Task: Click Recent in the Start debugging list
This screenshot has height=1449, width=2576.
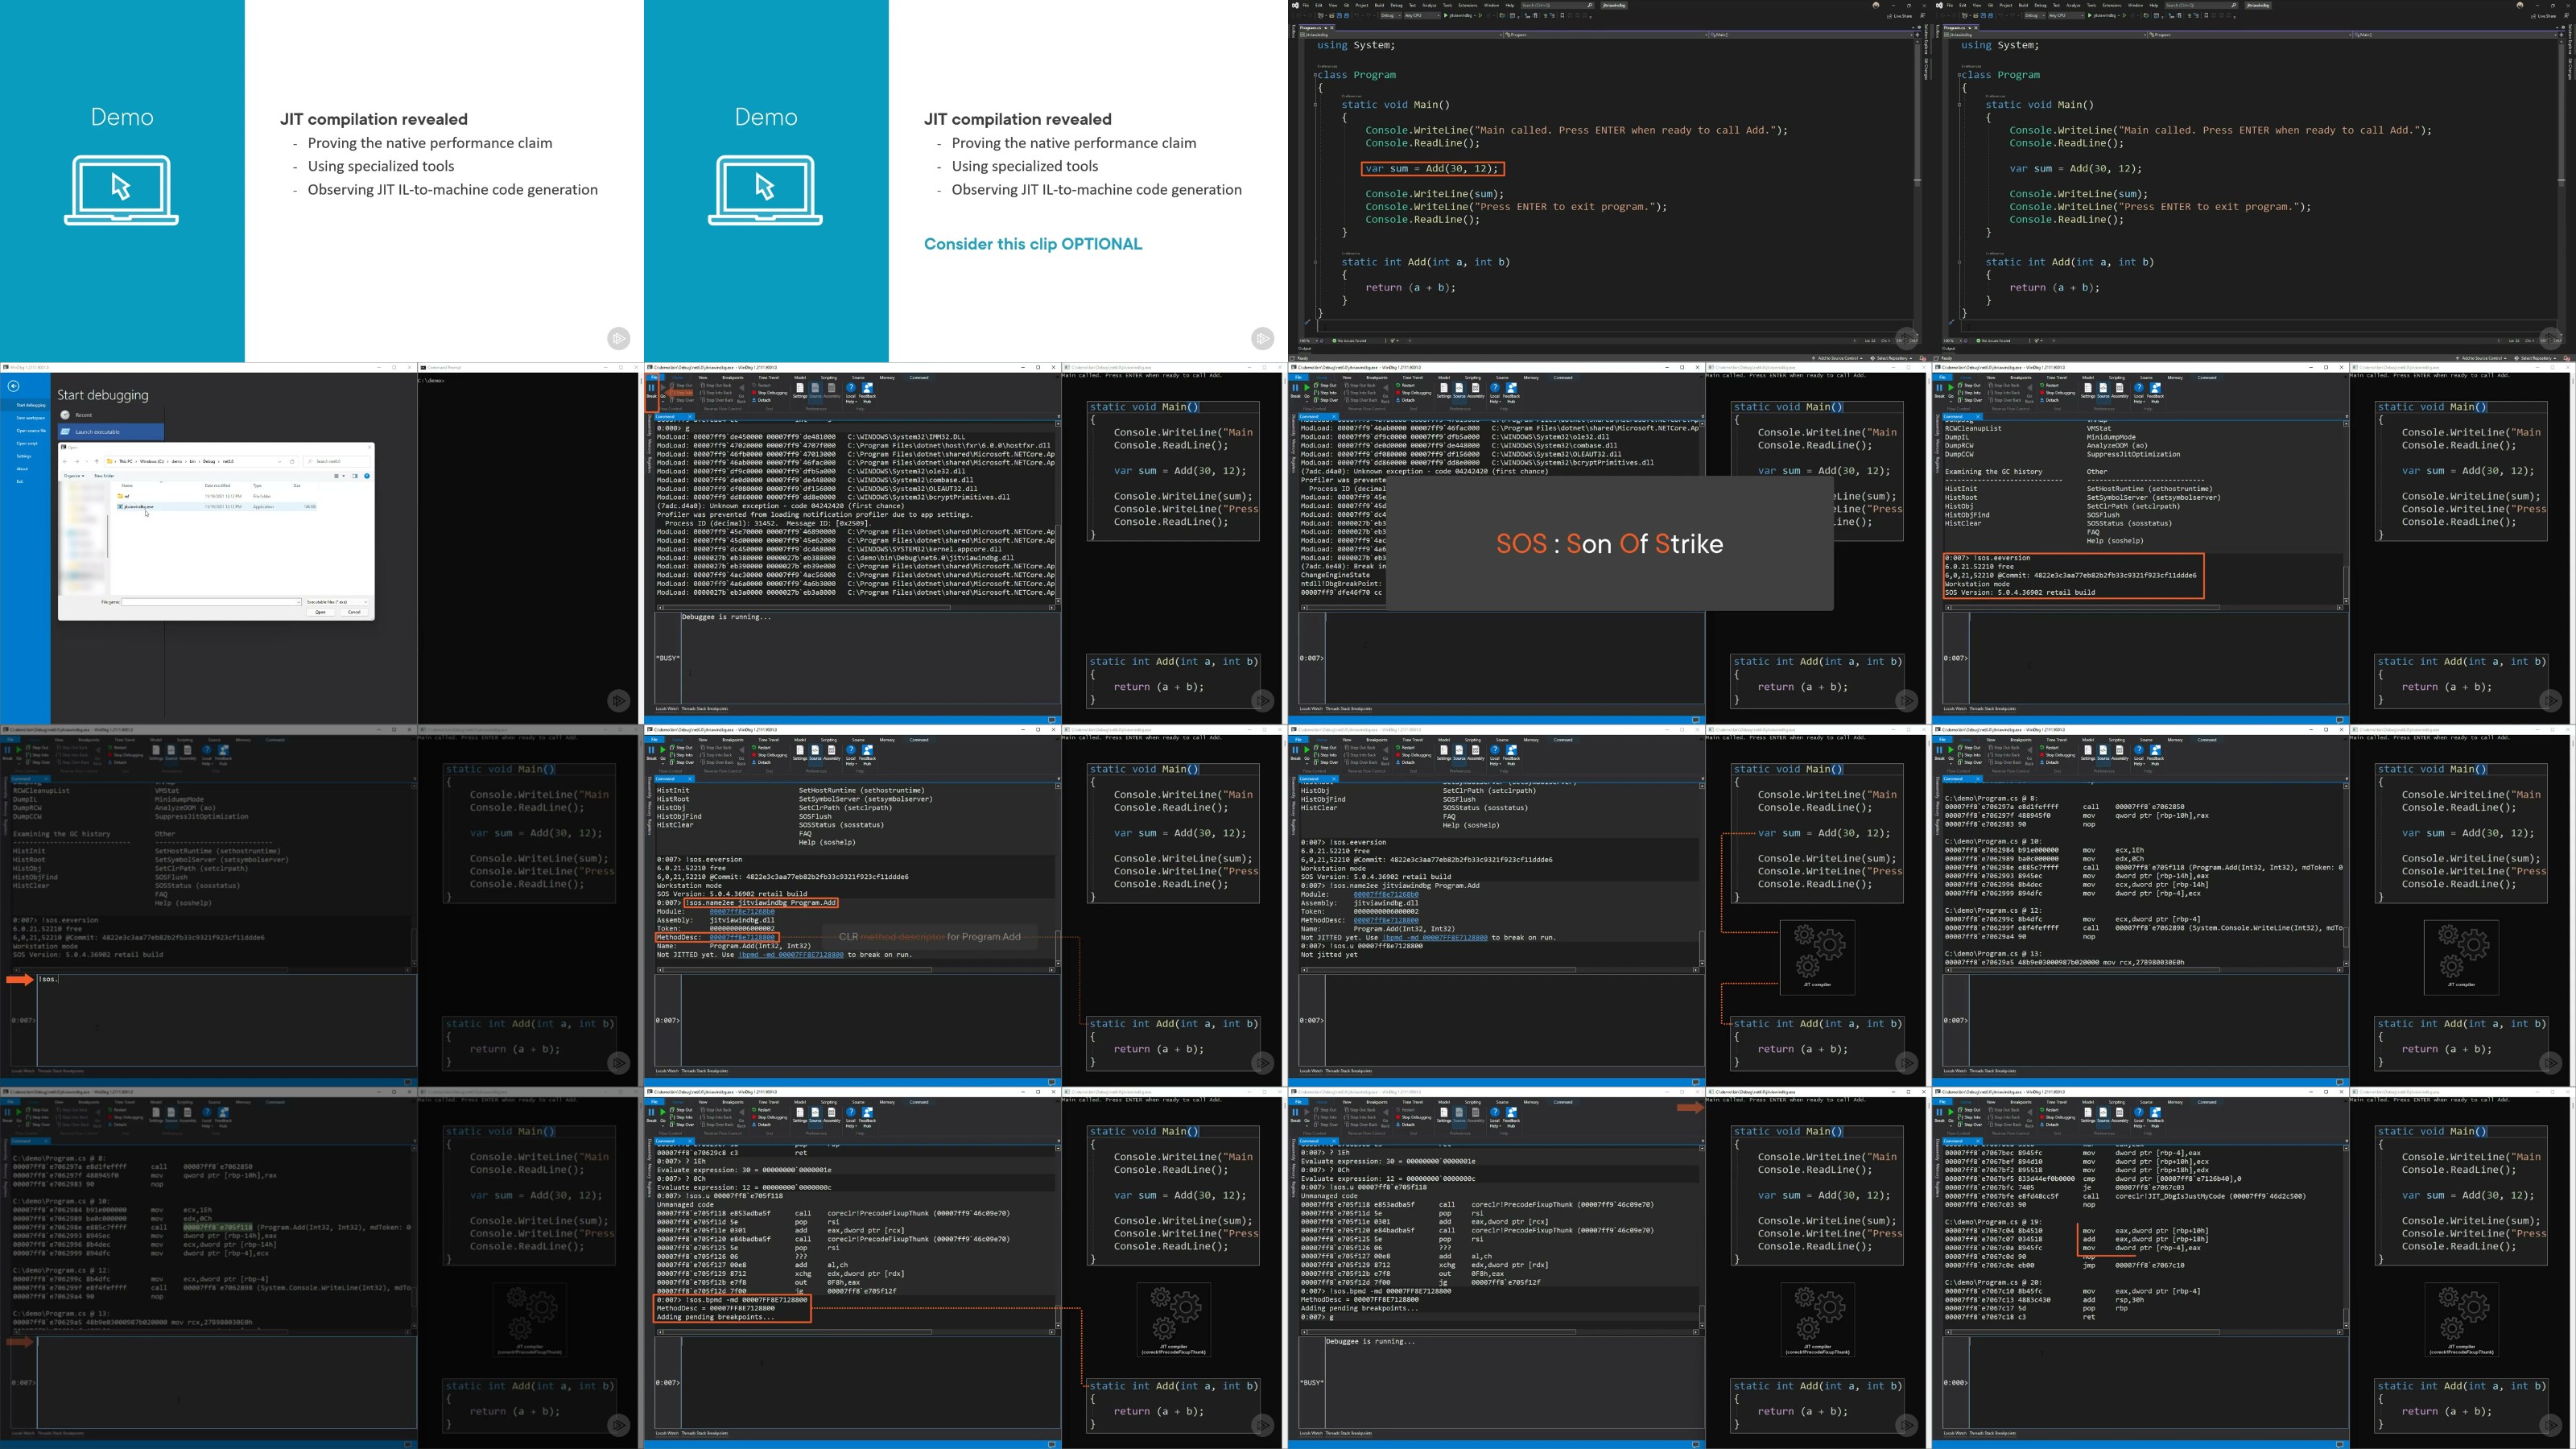Action: click(x=84, y=416)
